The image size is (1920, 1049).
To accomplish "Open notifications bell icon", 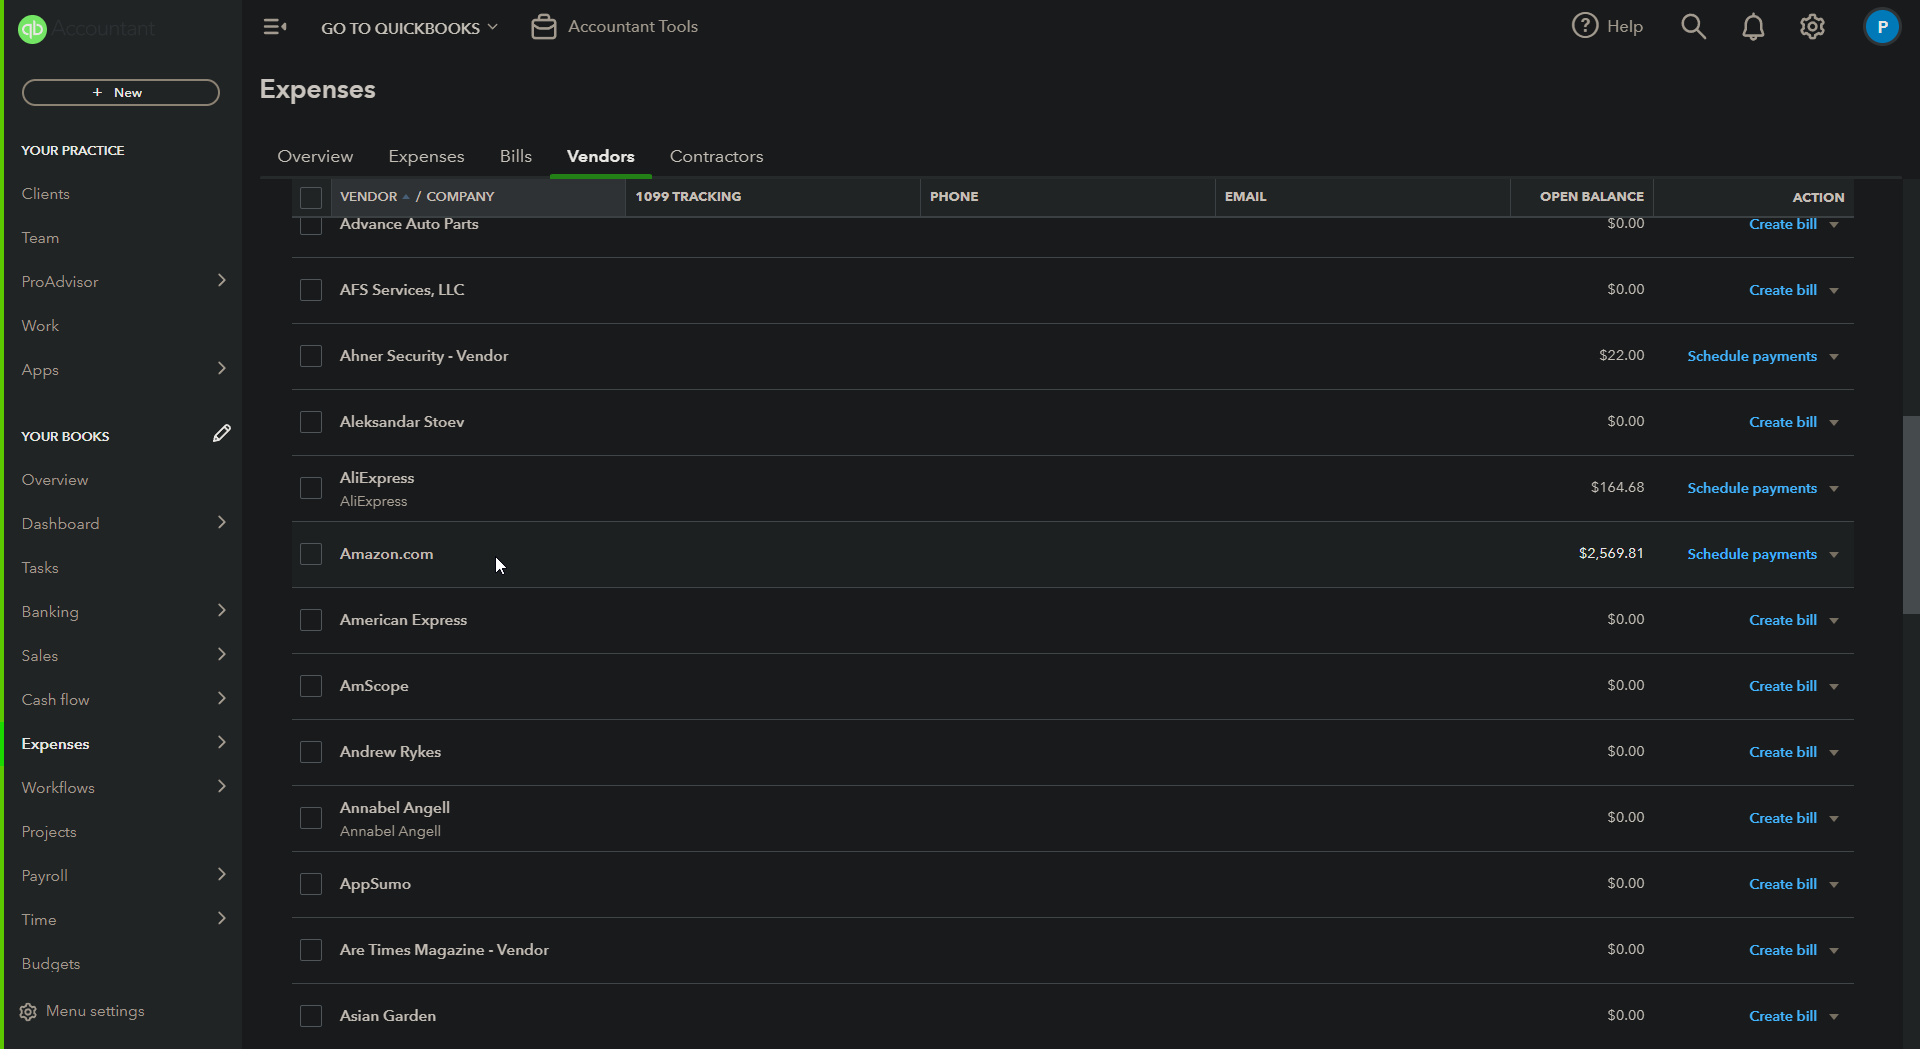I will 1753,27.
